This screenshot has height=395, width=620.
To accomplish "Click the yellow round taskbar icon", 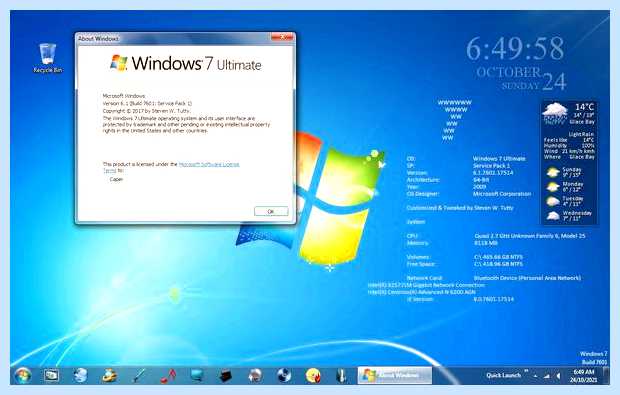I will point(313,375).
